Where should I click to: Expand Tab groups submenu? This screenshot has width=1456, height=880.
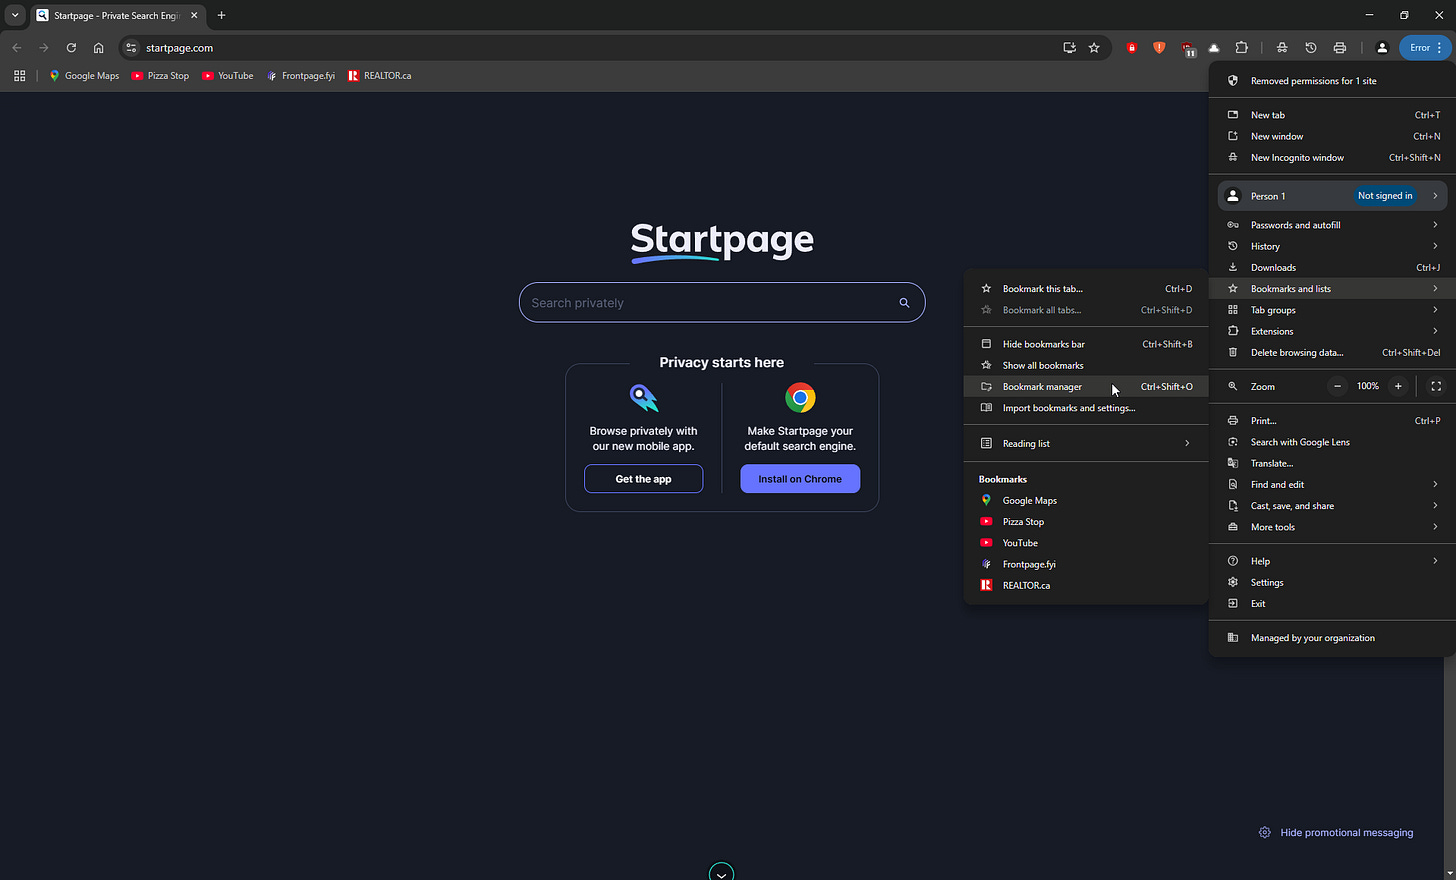point(1333,310)
